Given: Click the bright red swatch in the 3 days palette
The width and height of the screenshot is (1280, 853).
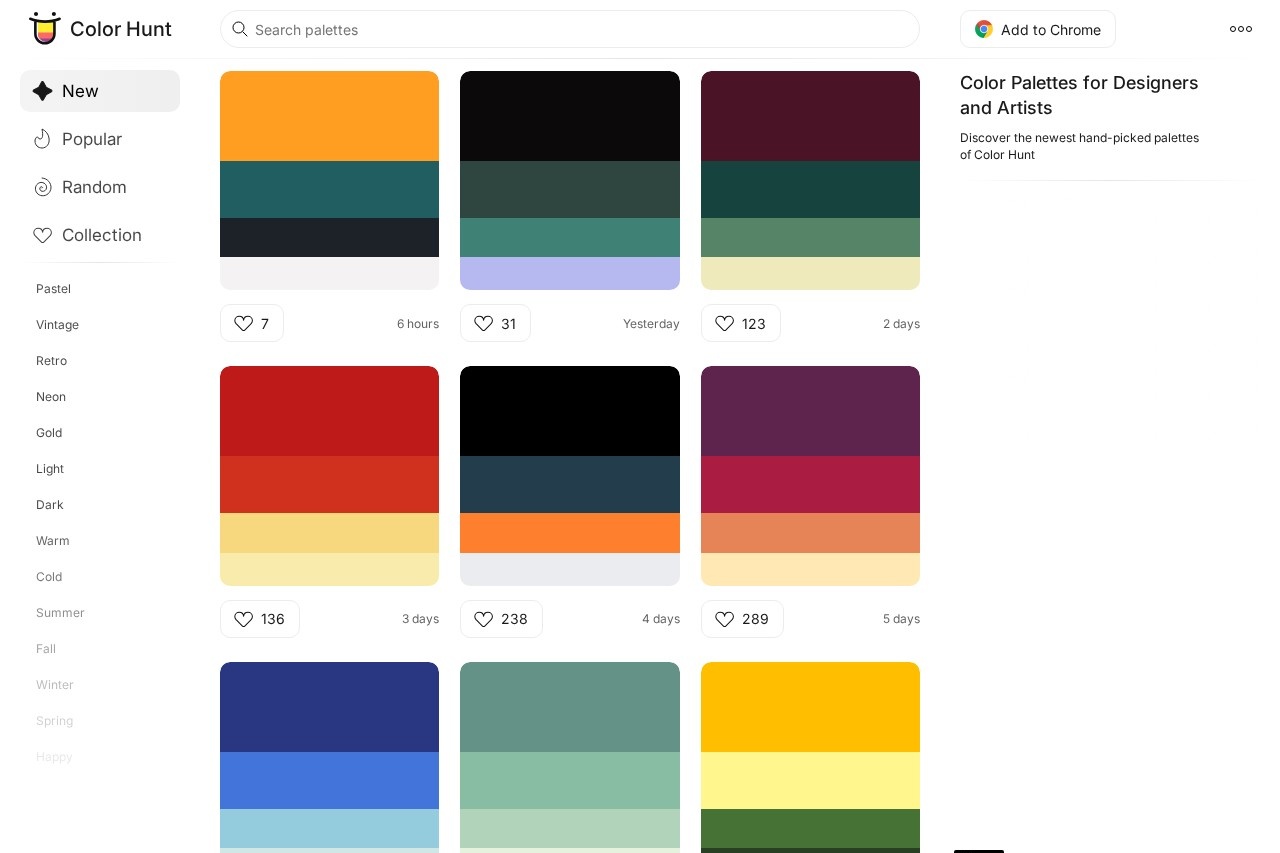Looking at the screenshot, I should (329, 484).
